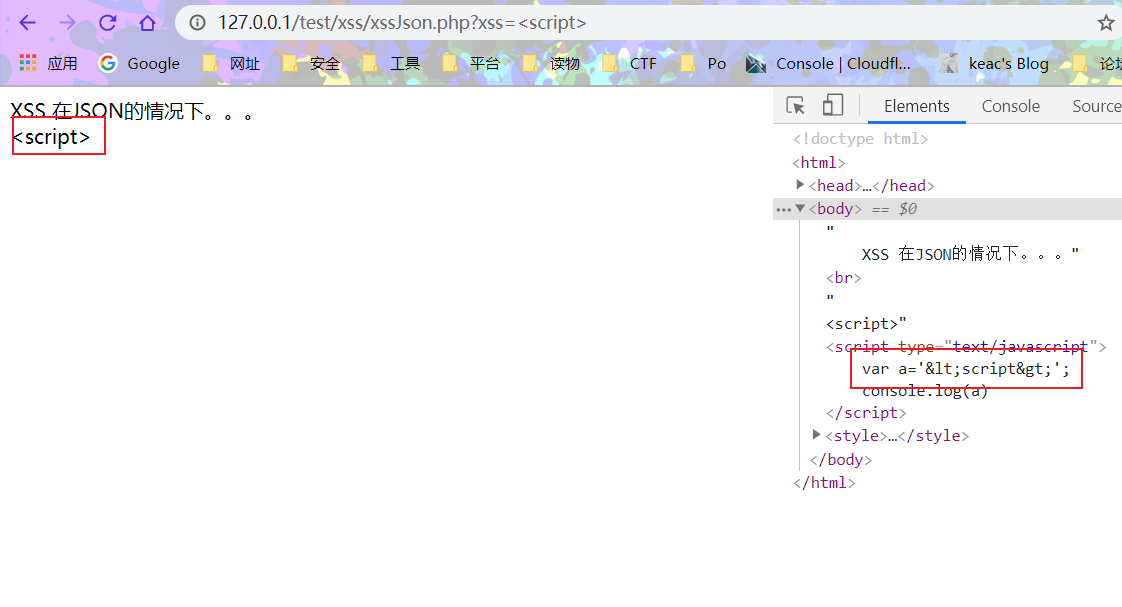Open the browser home page icon
Viewport: 1122px width, 607px height.
(147, 23)
